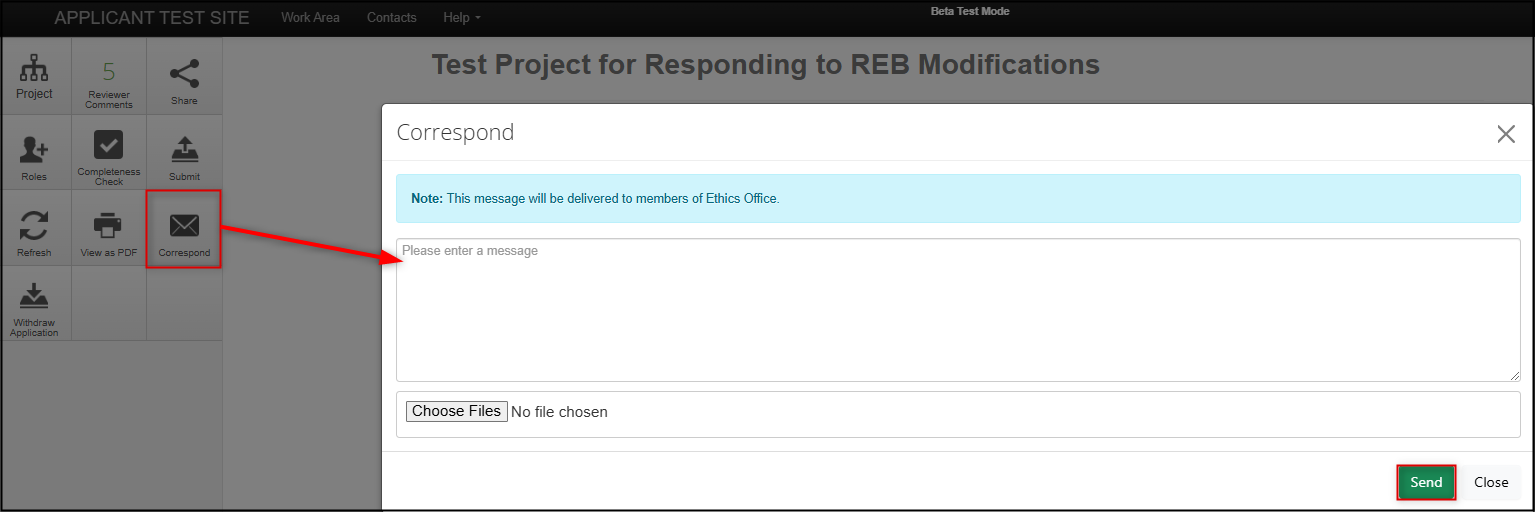Open the Work Area menu

point(310,17)
